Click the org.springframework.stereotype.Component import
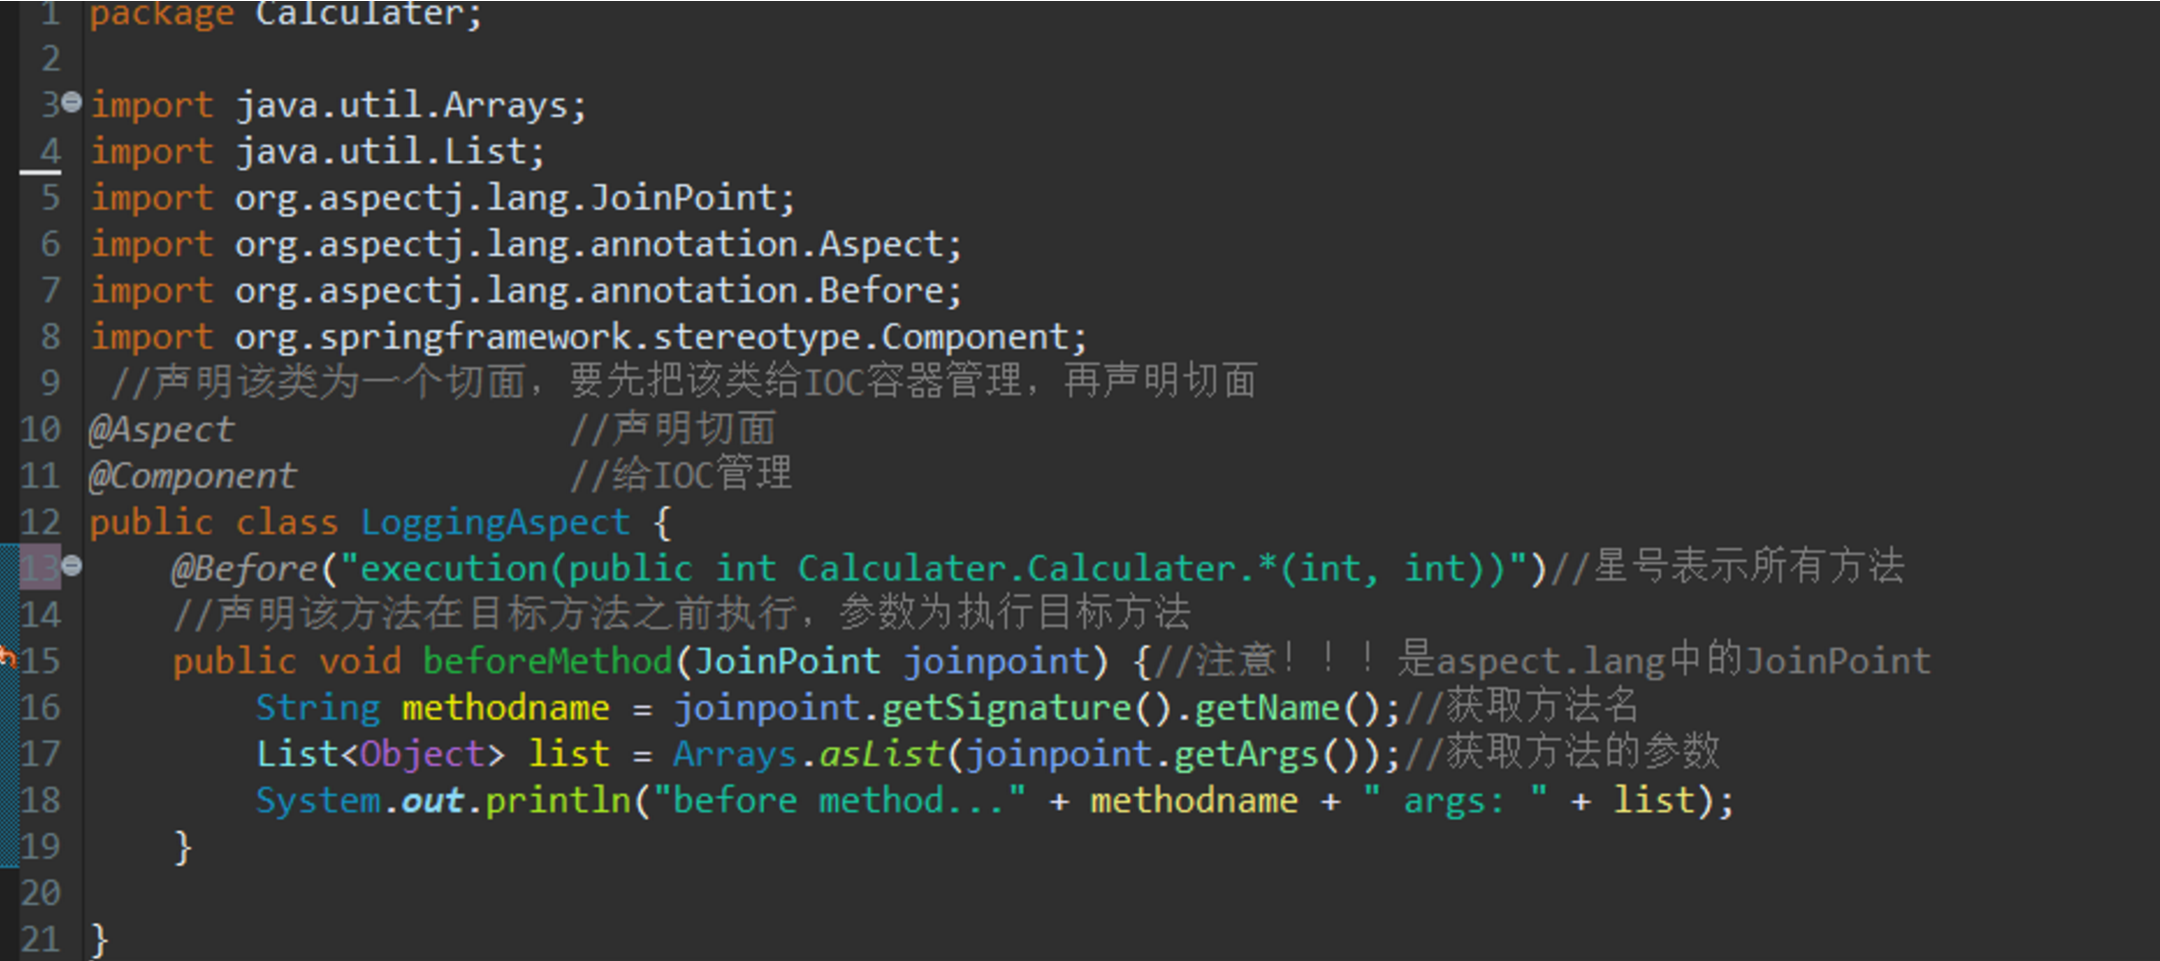The height and width of the screenshot is (961, 2160). 660,337
